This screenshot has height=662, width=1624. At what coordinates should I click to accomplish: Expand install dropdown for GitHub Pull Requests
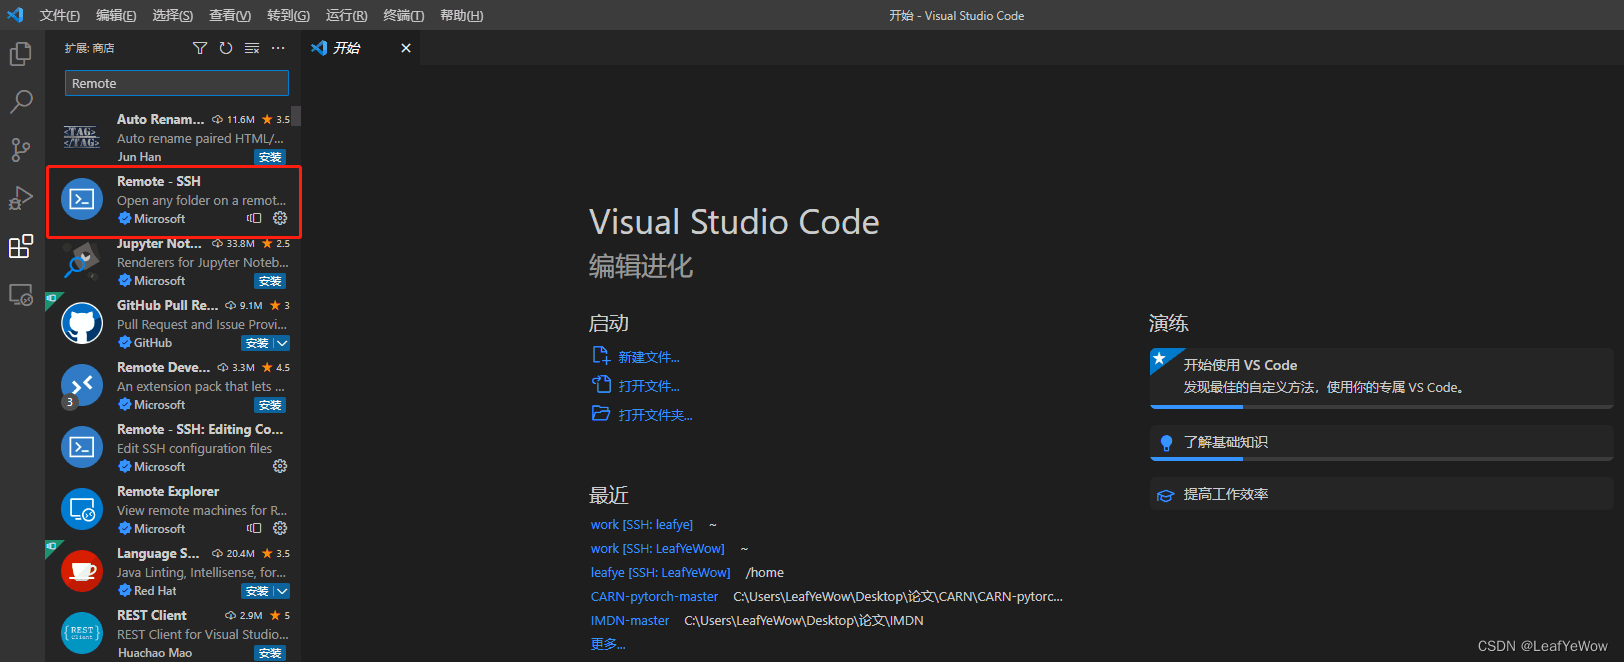282,343
